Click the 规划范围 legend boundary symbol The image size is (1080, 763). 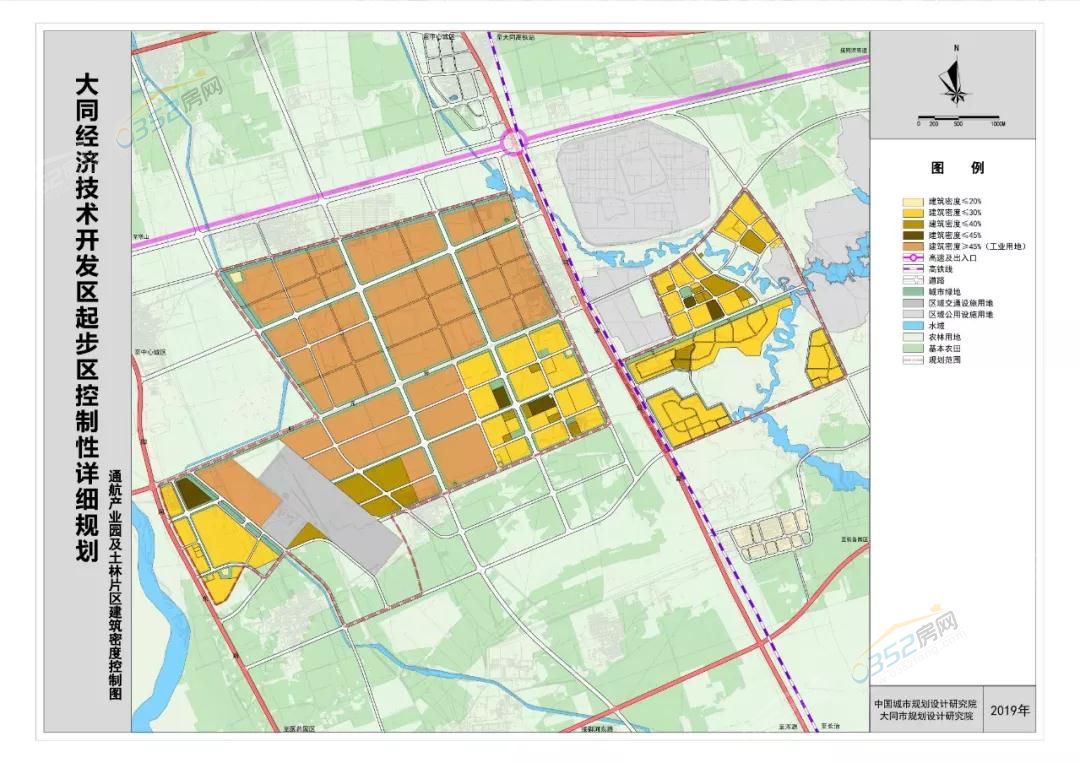[914, 359]
